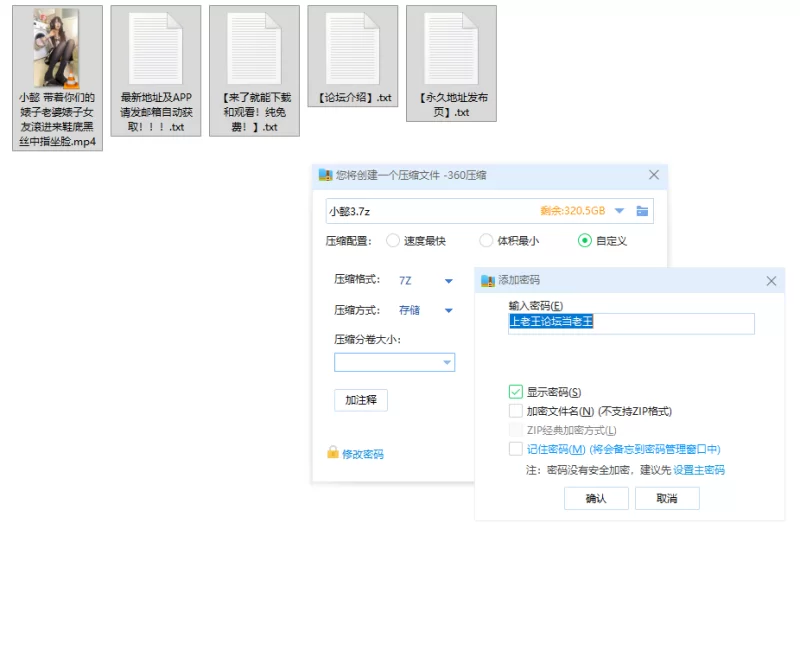This screenshot has width=800, height=670.
Task: Click the 取消 button
Action: pyautogui.click(x=667, y=499)
